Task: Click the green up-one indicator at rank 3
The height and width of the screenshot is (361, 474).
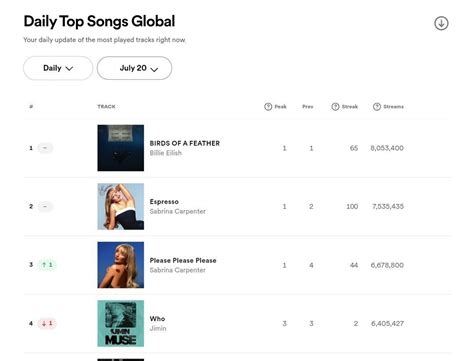Action: pos(47,265)
